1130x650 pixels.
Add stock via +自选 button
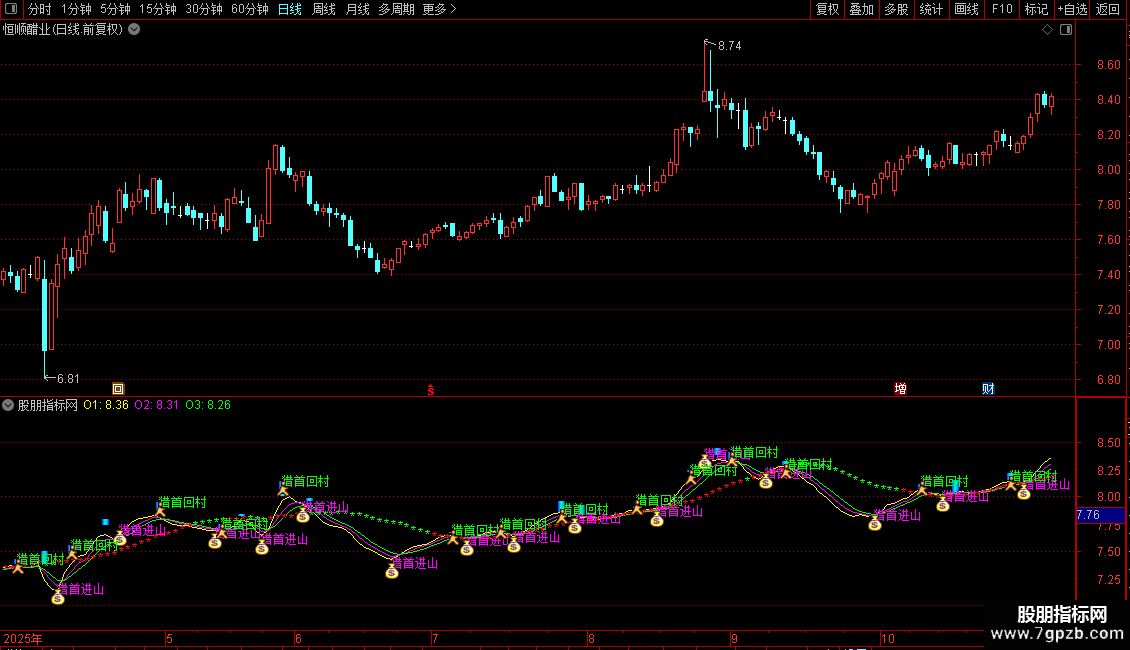click(1072, 9)
